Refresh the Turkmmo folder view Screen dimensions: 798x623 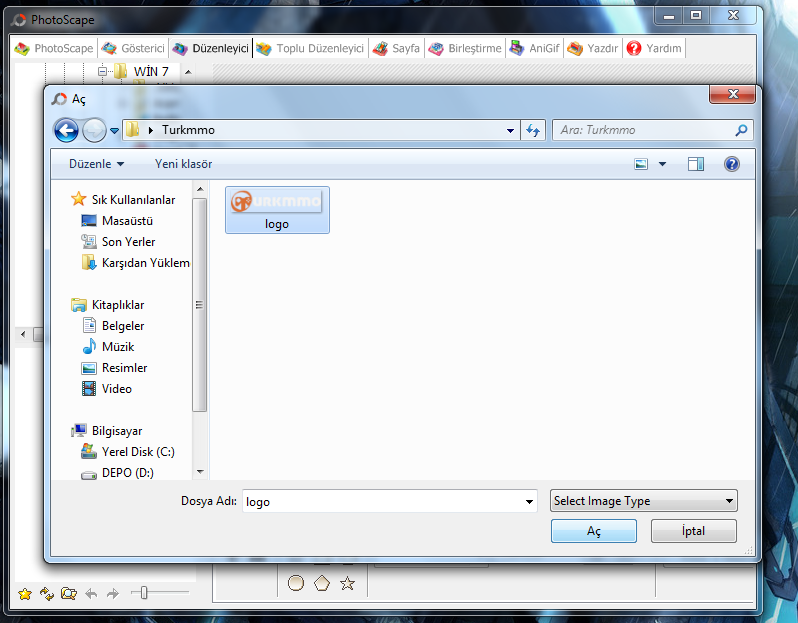pyautogui.click(x=533, y=130)
